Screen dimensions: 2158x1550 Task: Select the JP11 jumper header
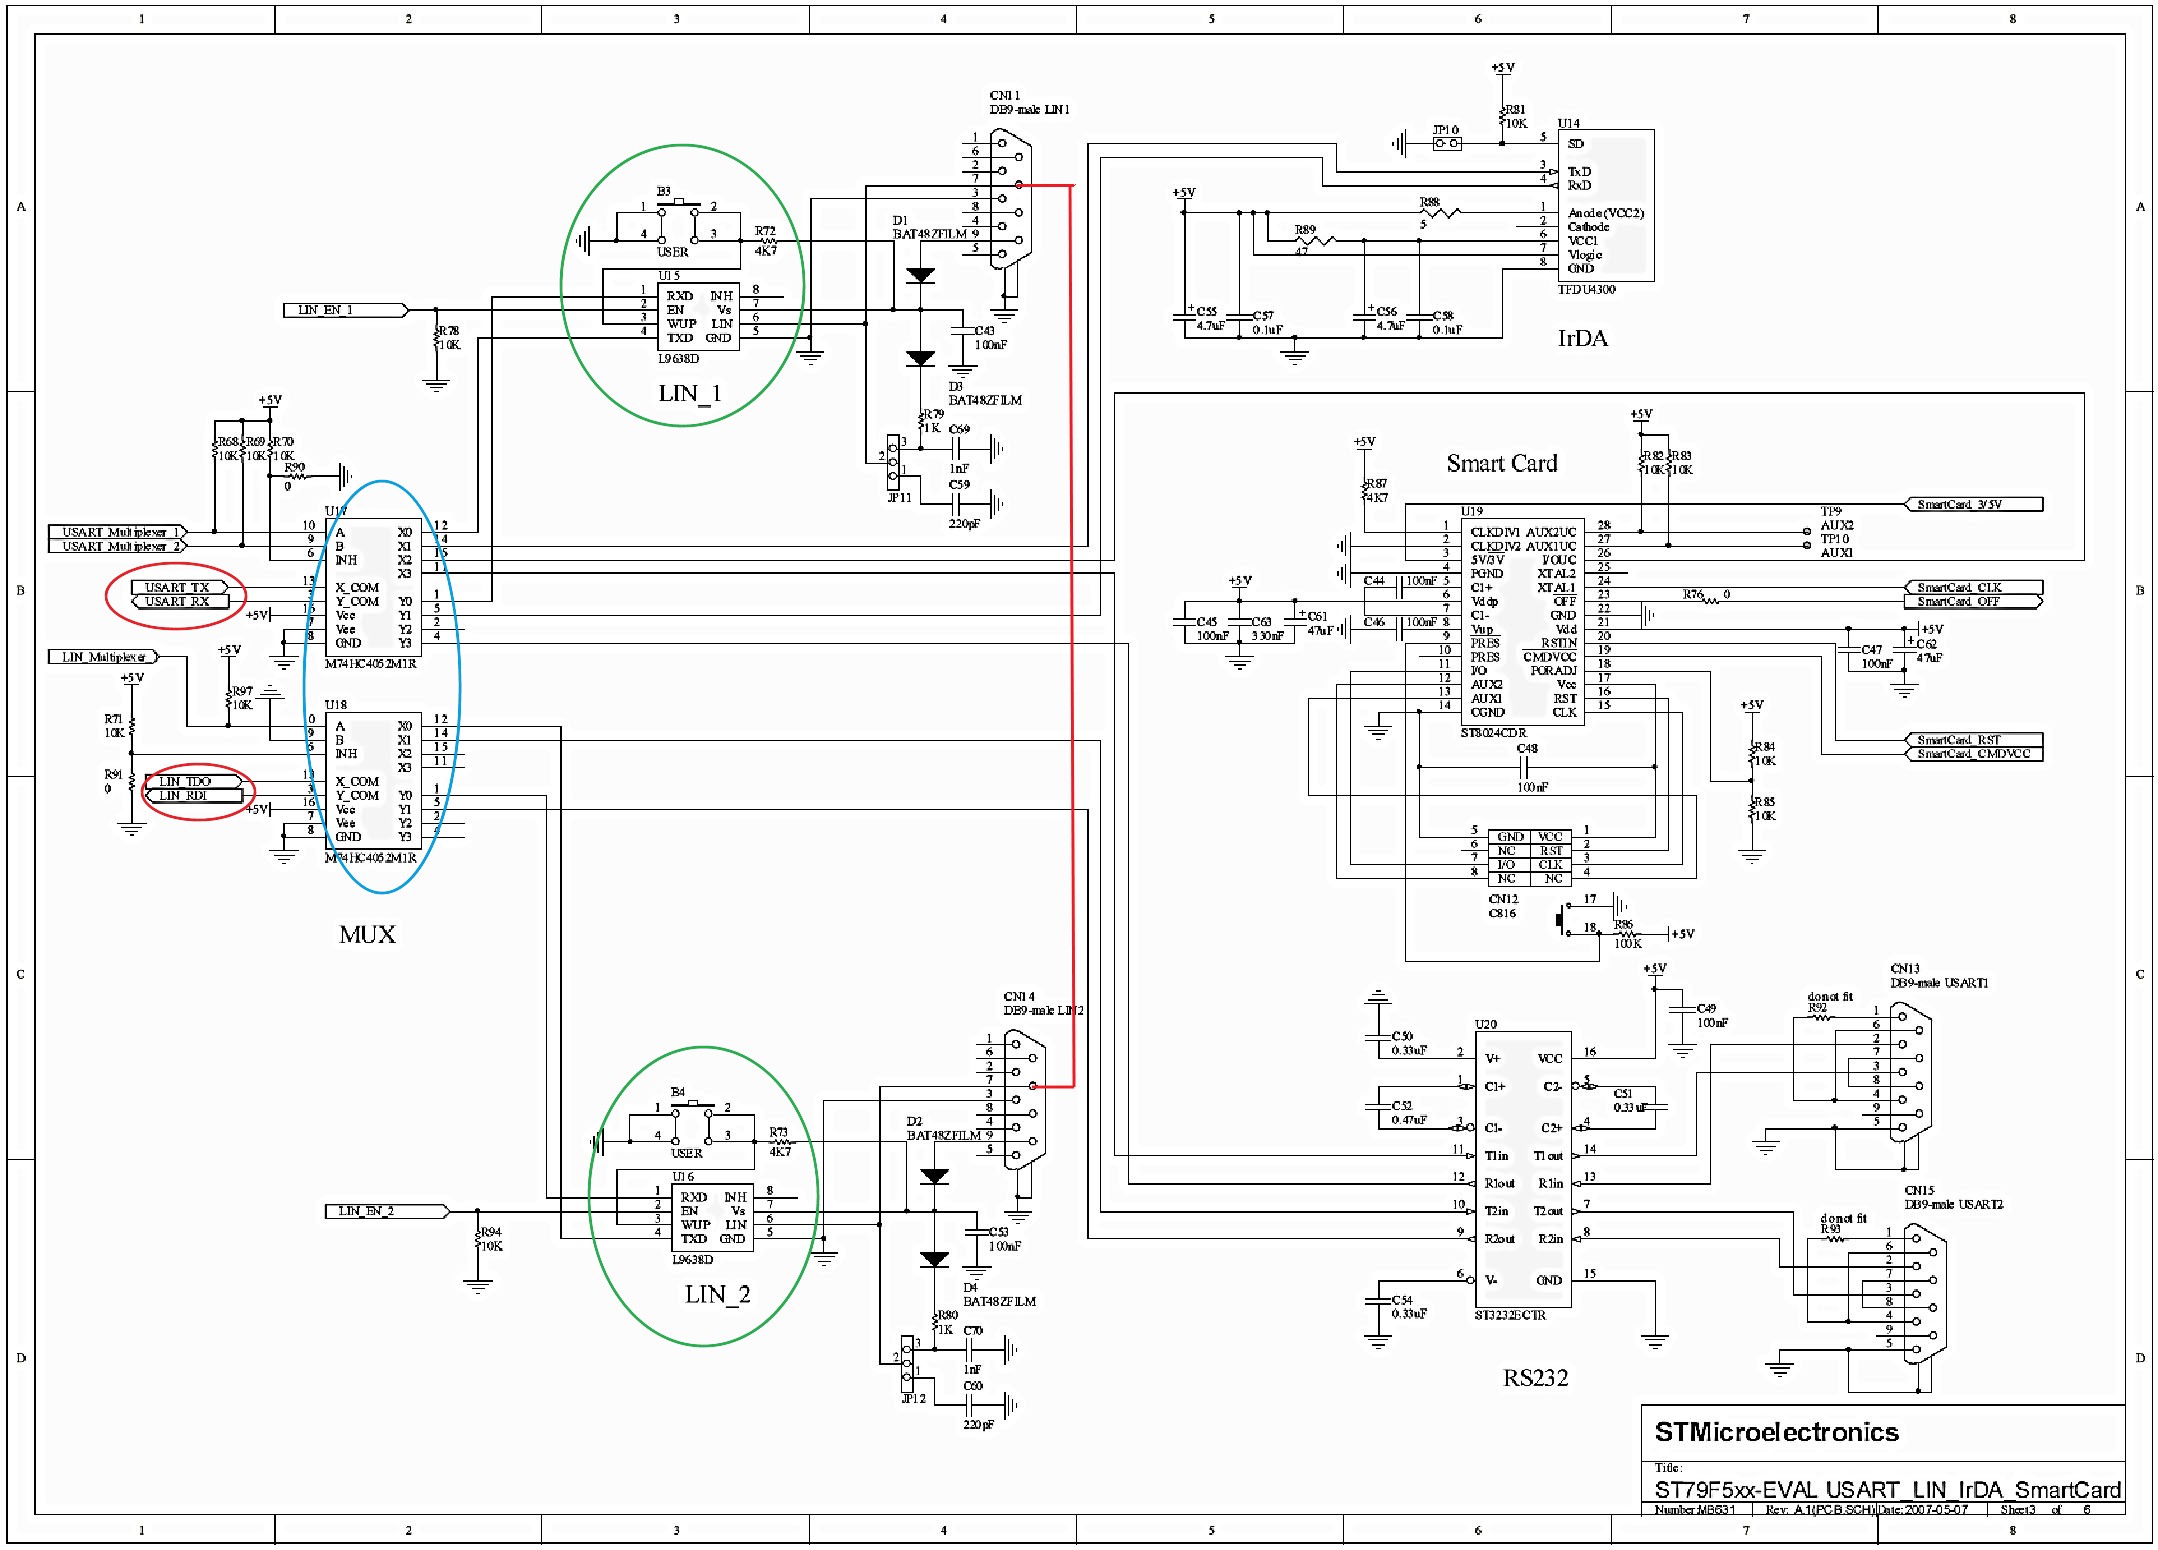pos(893,462)
